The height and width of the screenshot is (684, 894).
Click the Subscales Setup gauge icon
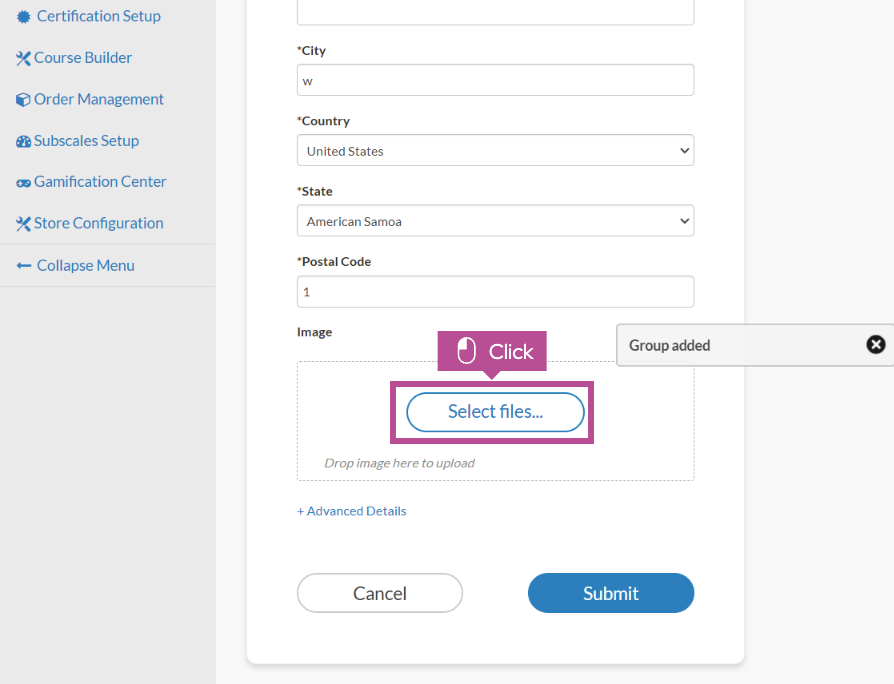[23, 141]
